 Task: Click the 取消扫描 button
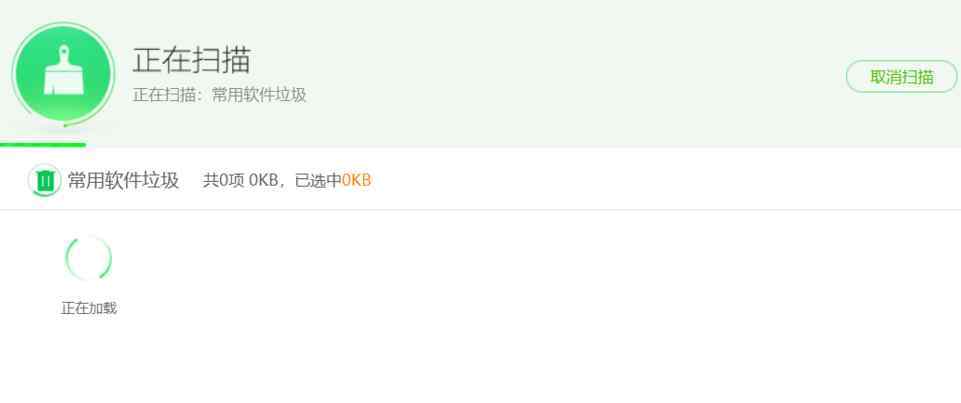(901, 77)
